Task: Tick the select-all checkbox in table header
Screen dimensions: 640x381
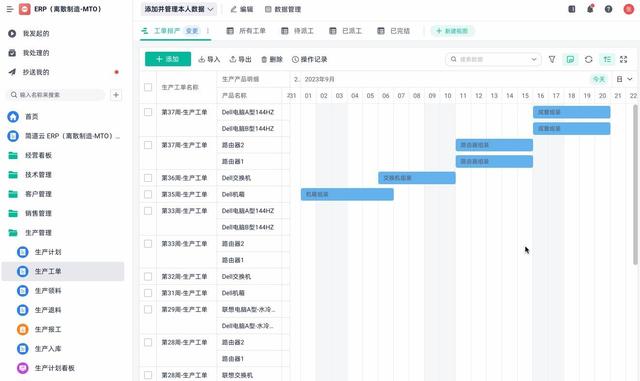Action: 148,87
